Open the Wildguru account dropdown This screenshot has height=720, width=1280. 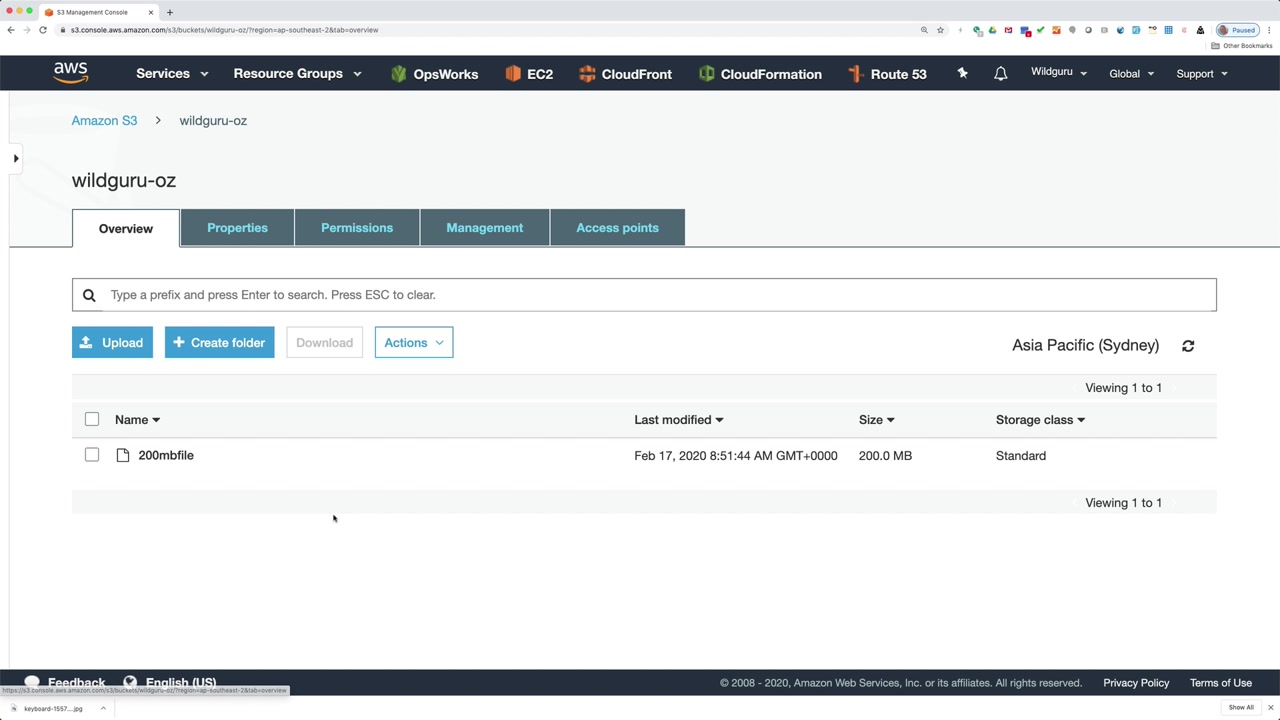[x=1059, y=73]
